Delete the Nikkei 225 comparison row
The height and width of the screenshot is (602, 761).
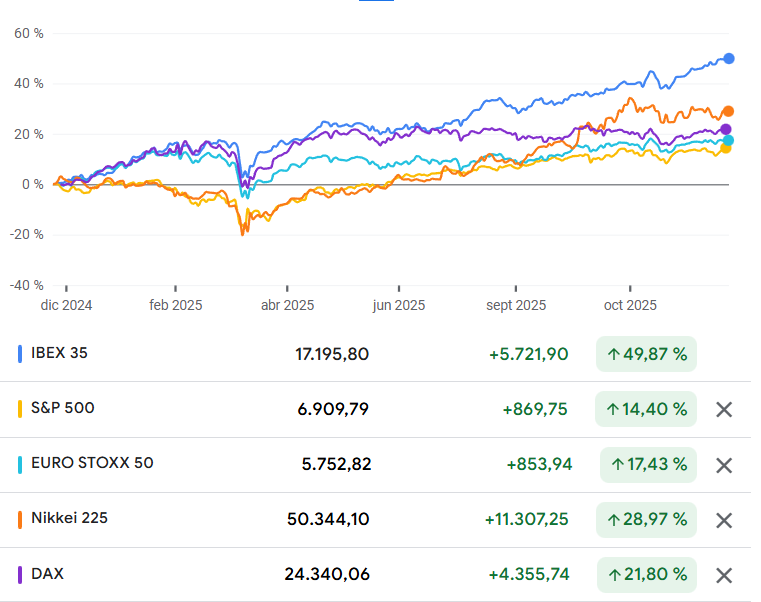(x=725, y=520)
